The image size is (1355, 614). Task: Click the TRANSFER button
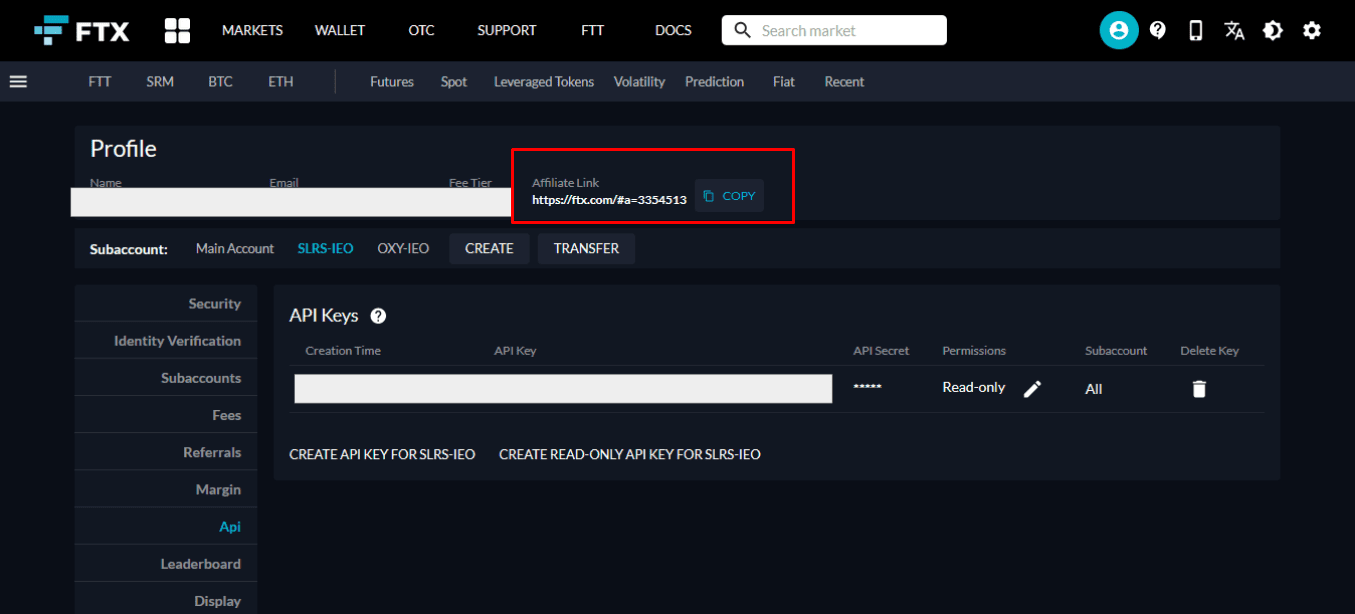pos(586,248)
